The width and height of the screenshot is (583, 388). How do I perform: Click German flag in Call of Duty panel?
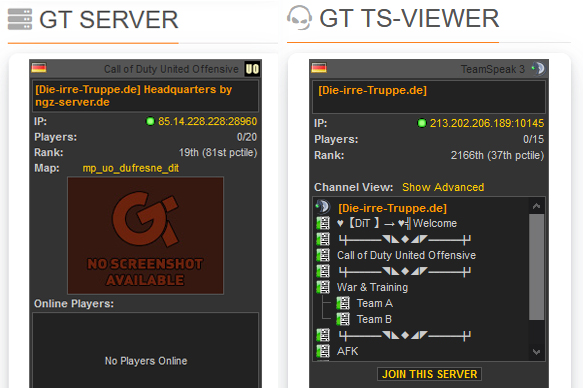[x=39, y=68]
